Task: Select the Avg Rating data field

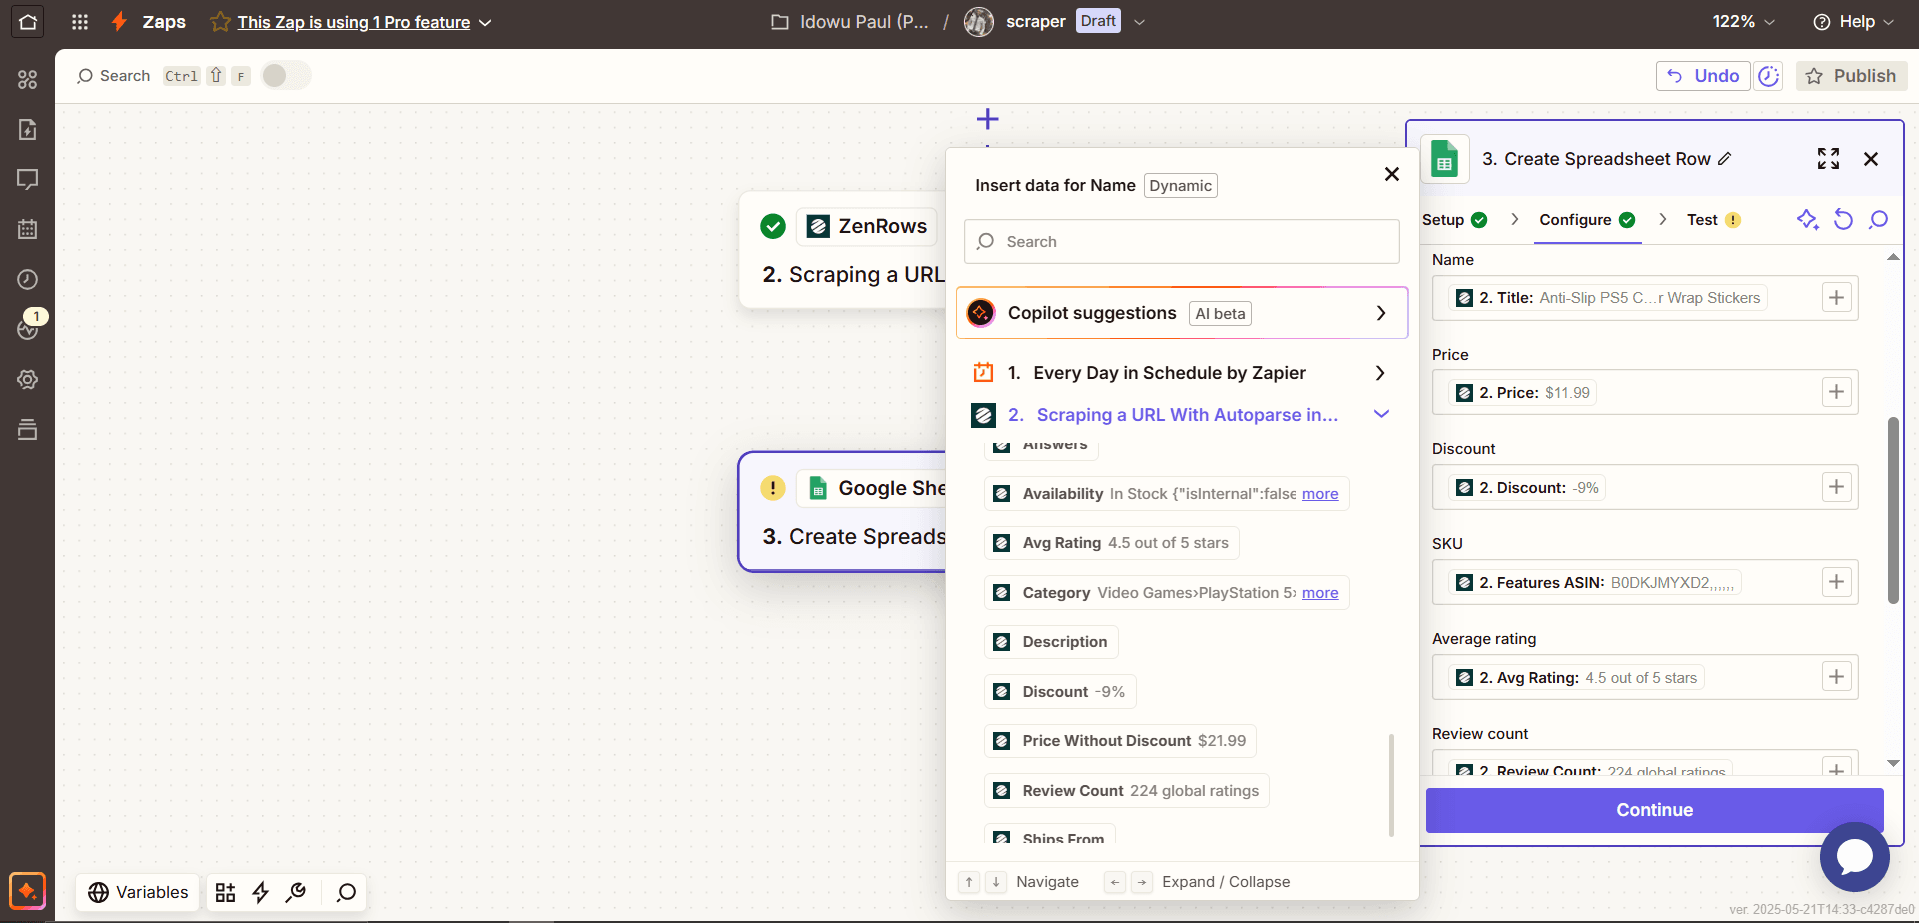Action: (1112, 543)
